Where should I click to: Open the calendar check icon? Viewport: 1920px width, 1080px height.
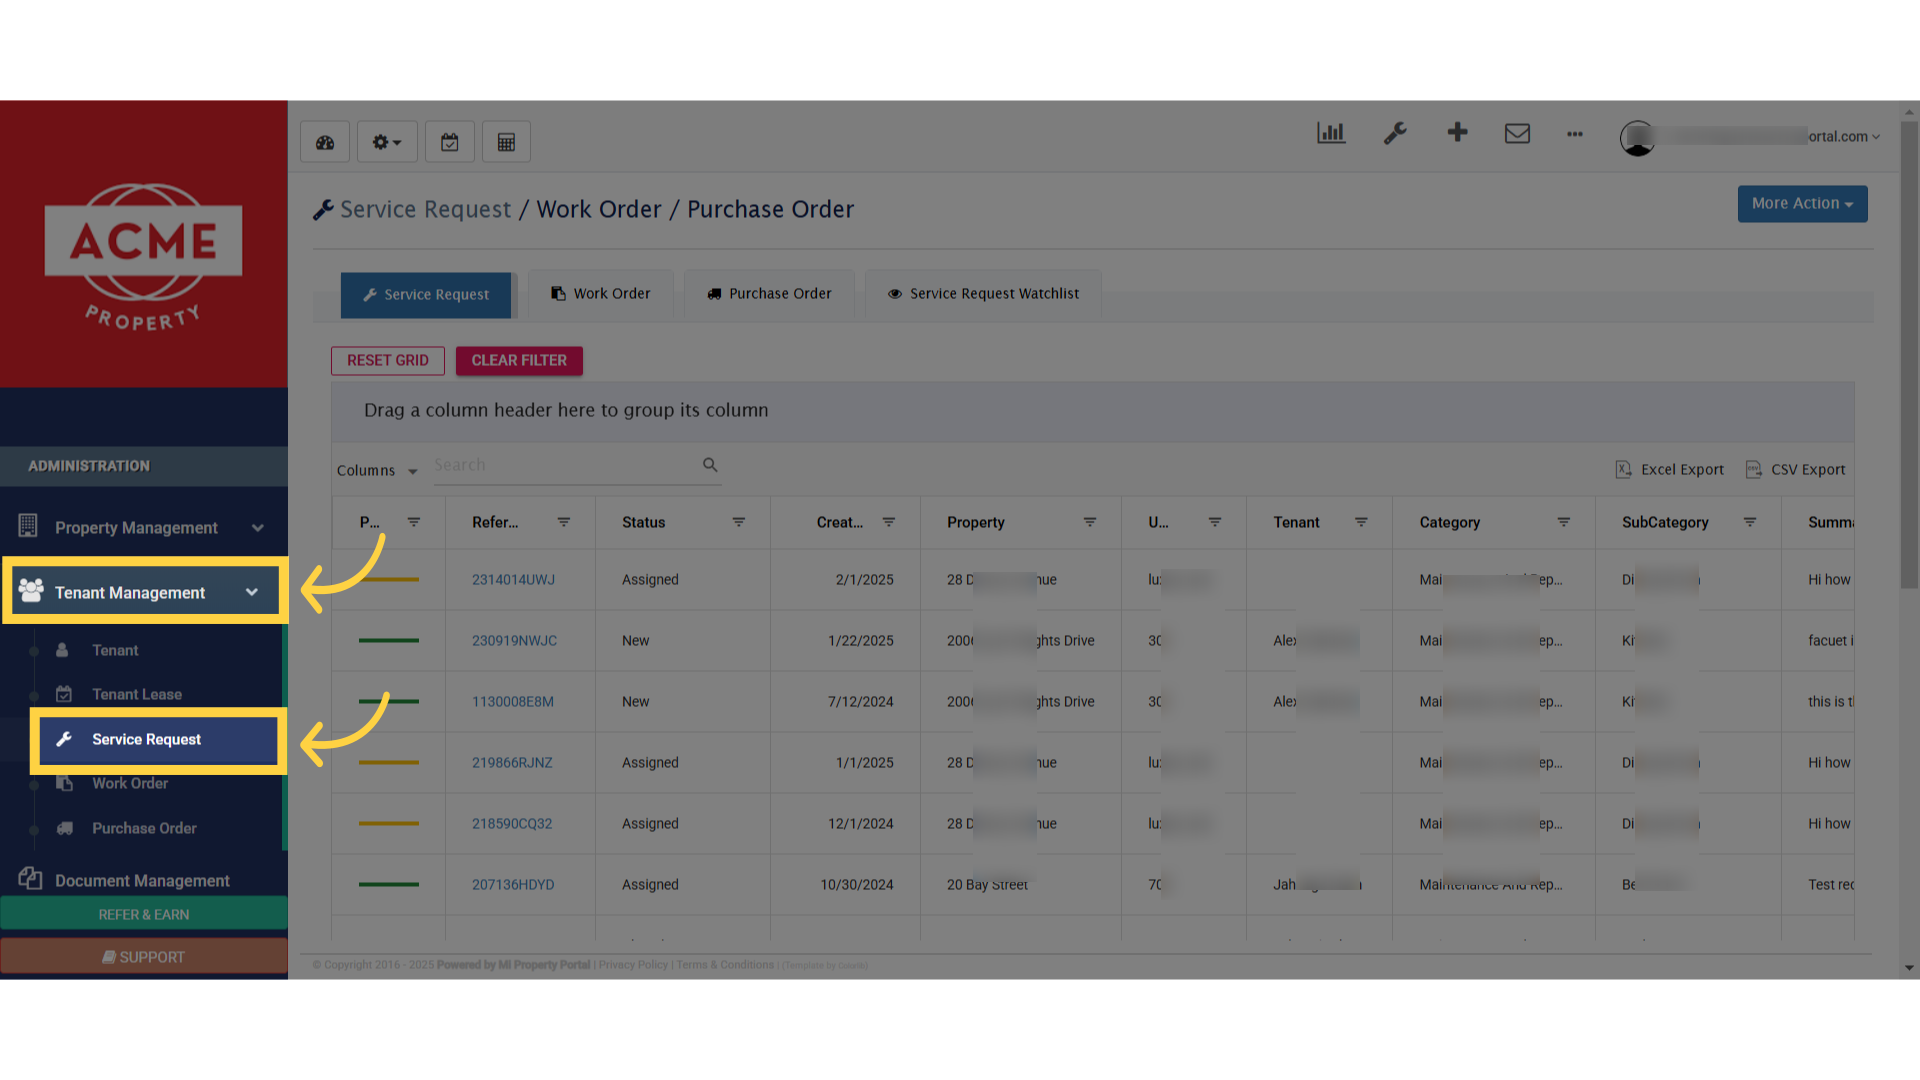(450, 142)
